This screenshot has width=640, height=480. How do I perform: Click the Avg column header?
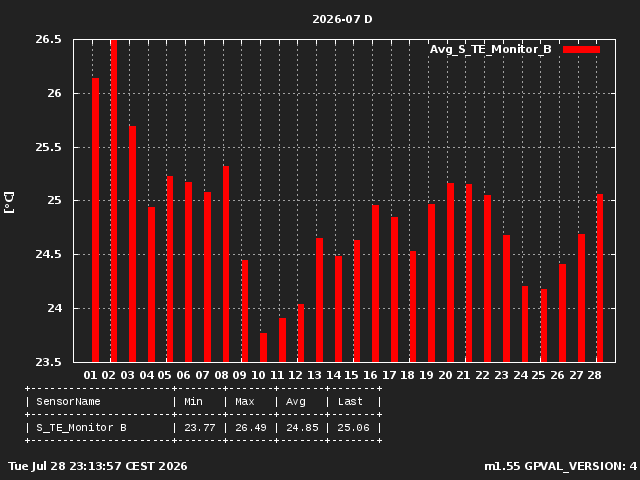(296, 402)
